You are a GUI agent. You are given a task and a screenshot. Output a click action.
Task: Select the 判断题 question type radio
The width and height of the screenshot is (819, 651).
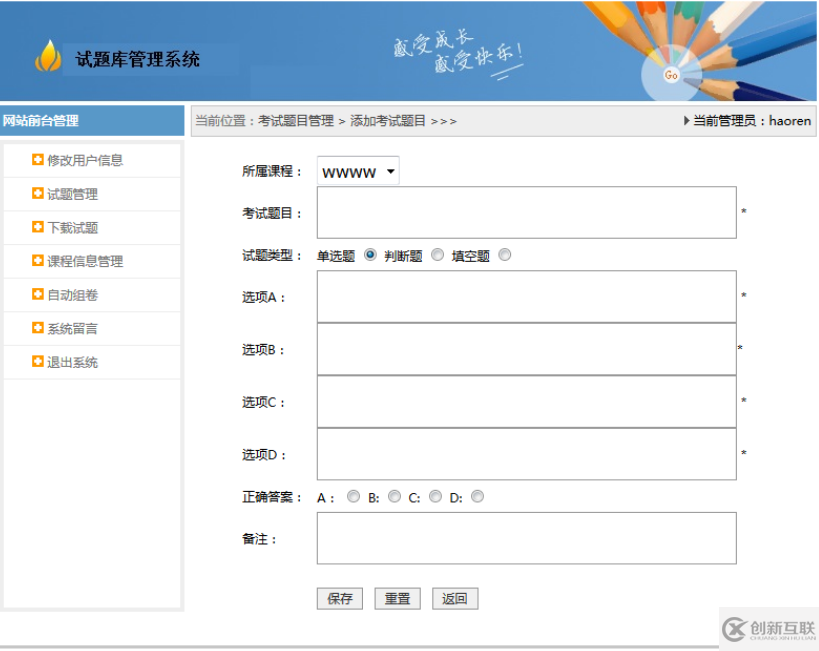point(437,255)
